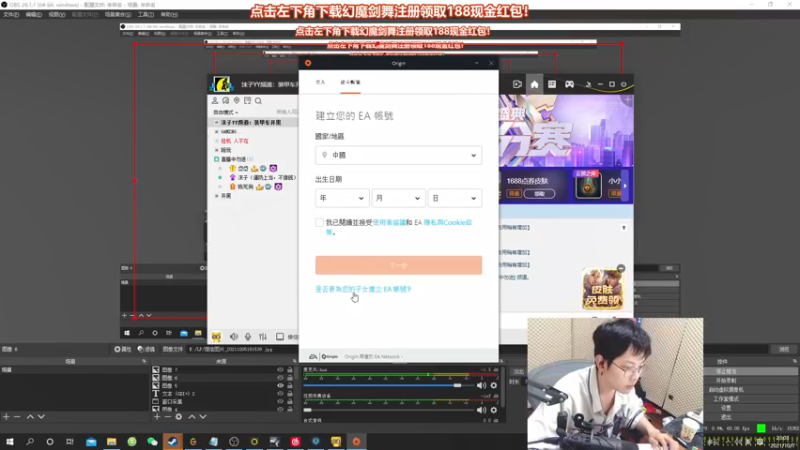Image resolution: width=800 pixels, height=450 pixels.
Task: Open the 编辑(E) menu in OBS
Action: [34, 15]
